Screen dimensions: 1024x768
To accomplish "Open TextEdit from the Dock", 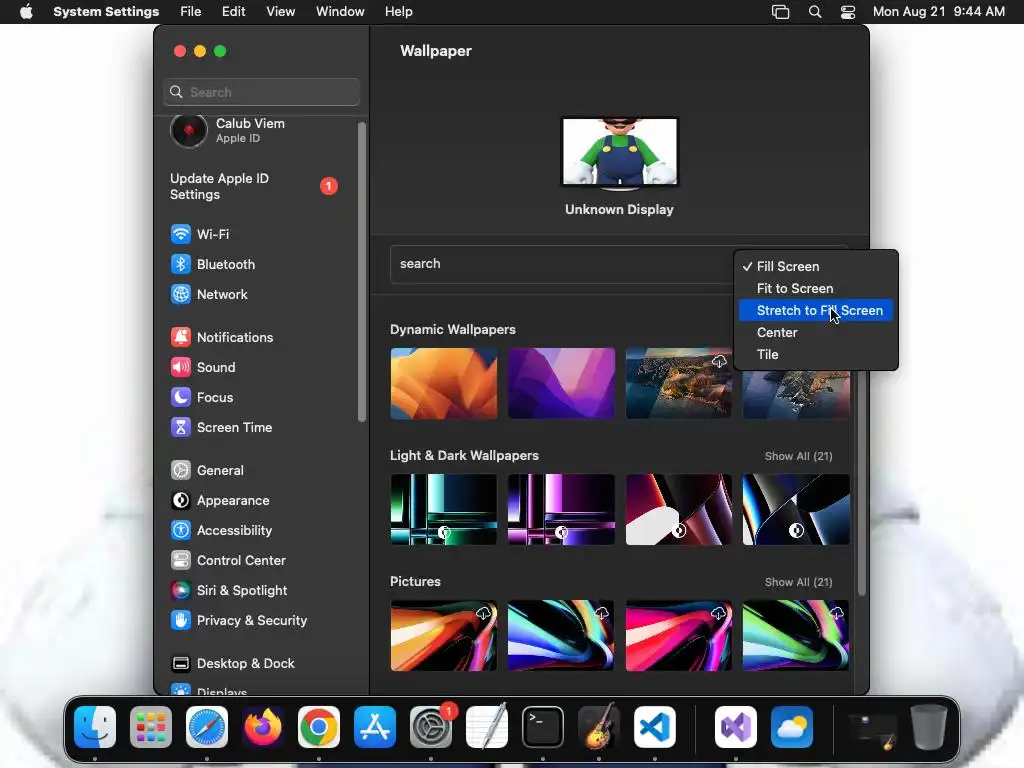I will tap(487, 727).
